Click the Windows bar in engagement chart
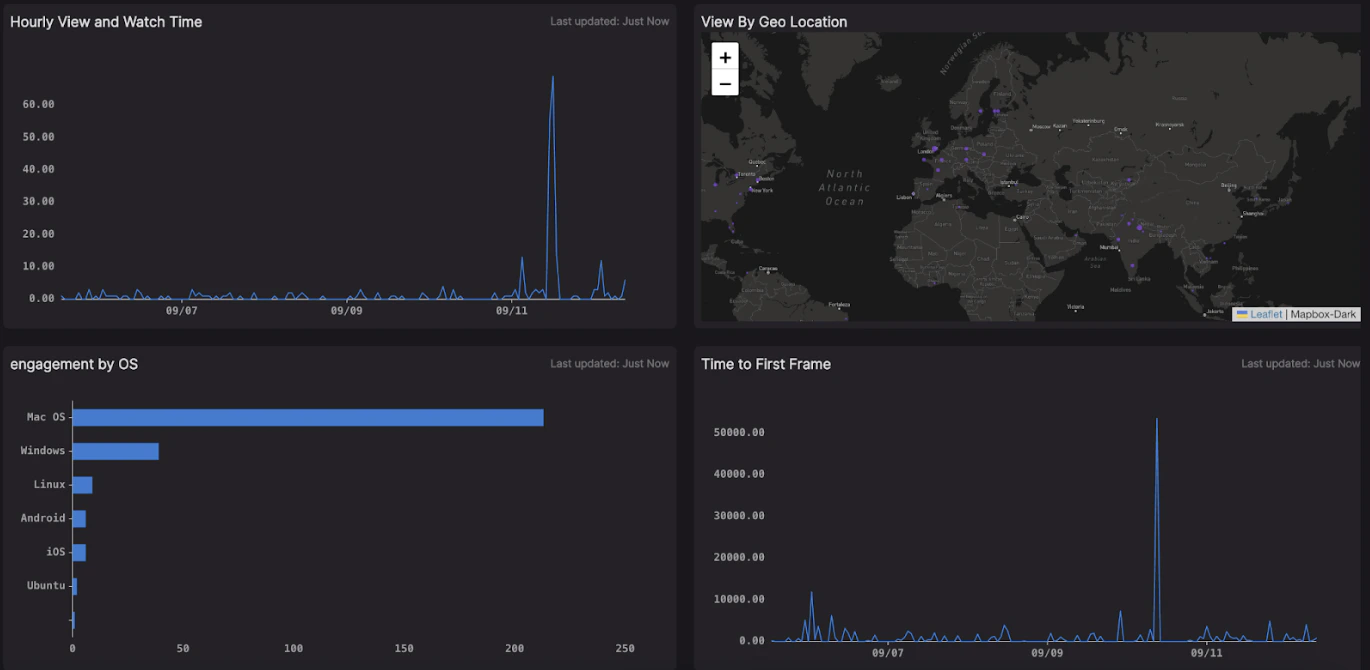This screenshot has width=1370, height=670. pos(116,451)
